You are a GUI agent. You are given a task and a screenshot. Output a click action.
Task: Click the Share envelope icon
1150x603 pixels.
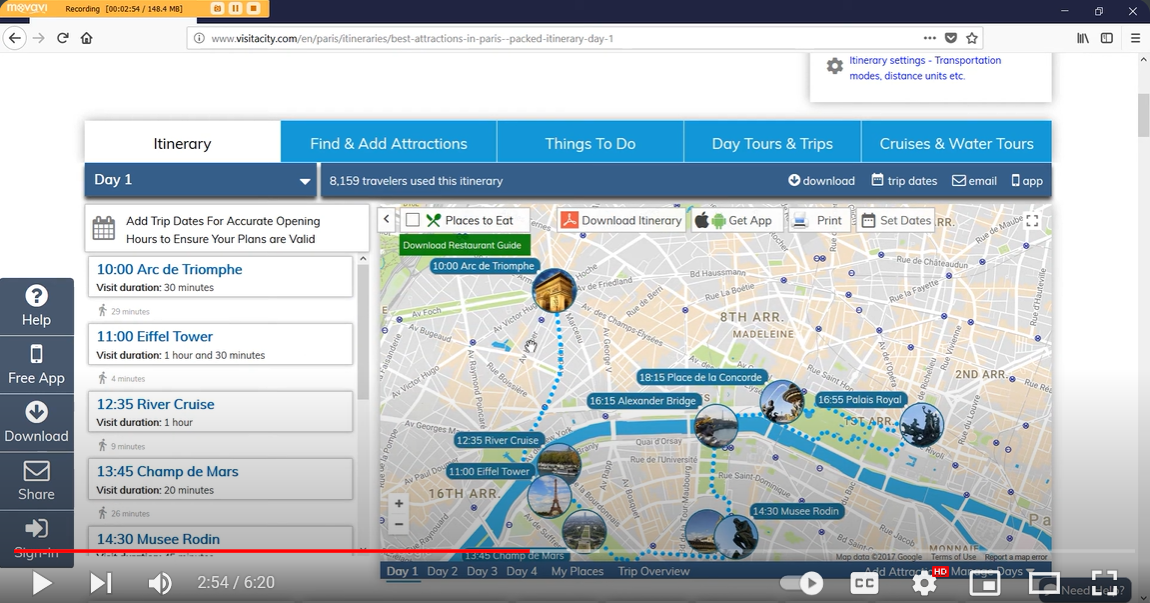37,470
